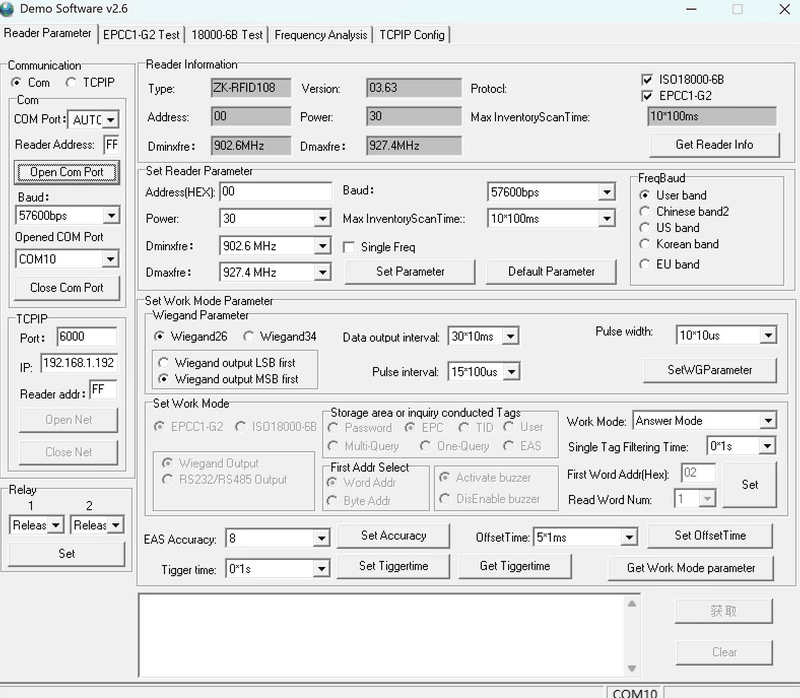Expand the Opened COM Port dropdown

pyautogui.click(x=110, y=259)
